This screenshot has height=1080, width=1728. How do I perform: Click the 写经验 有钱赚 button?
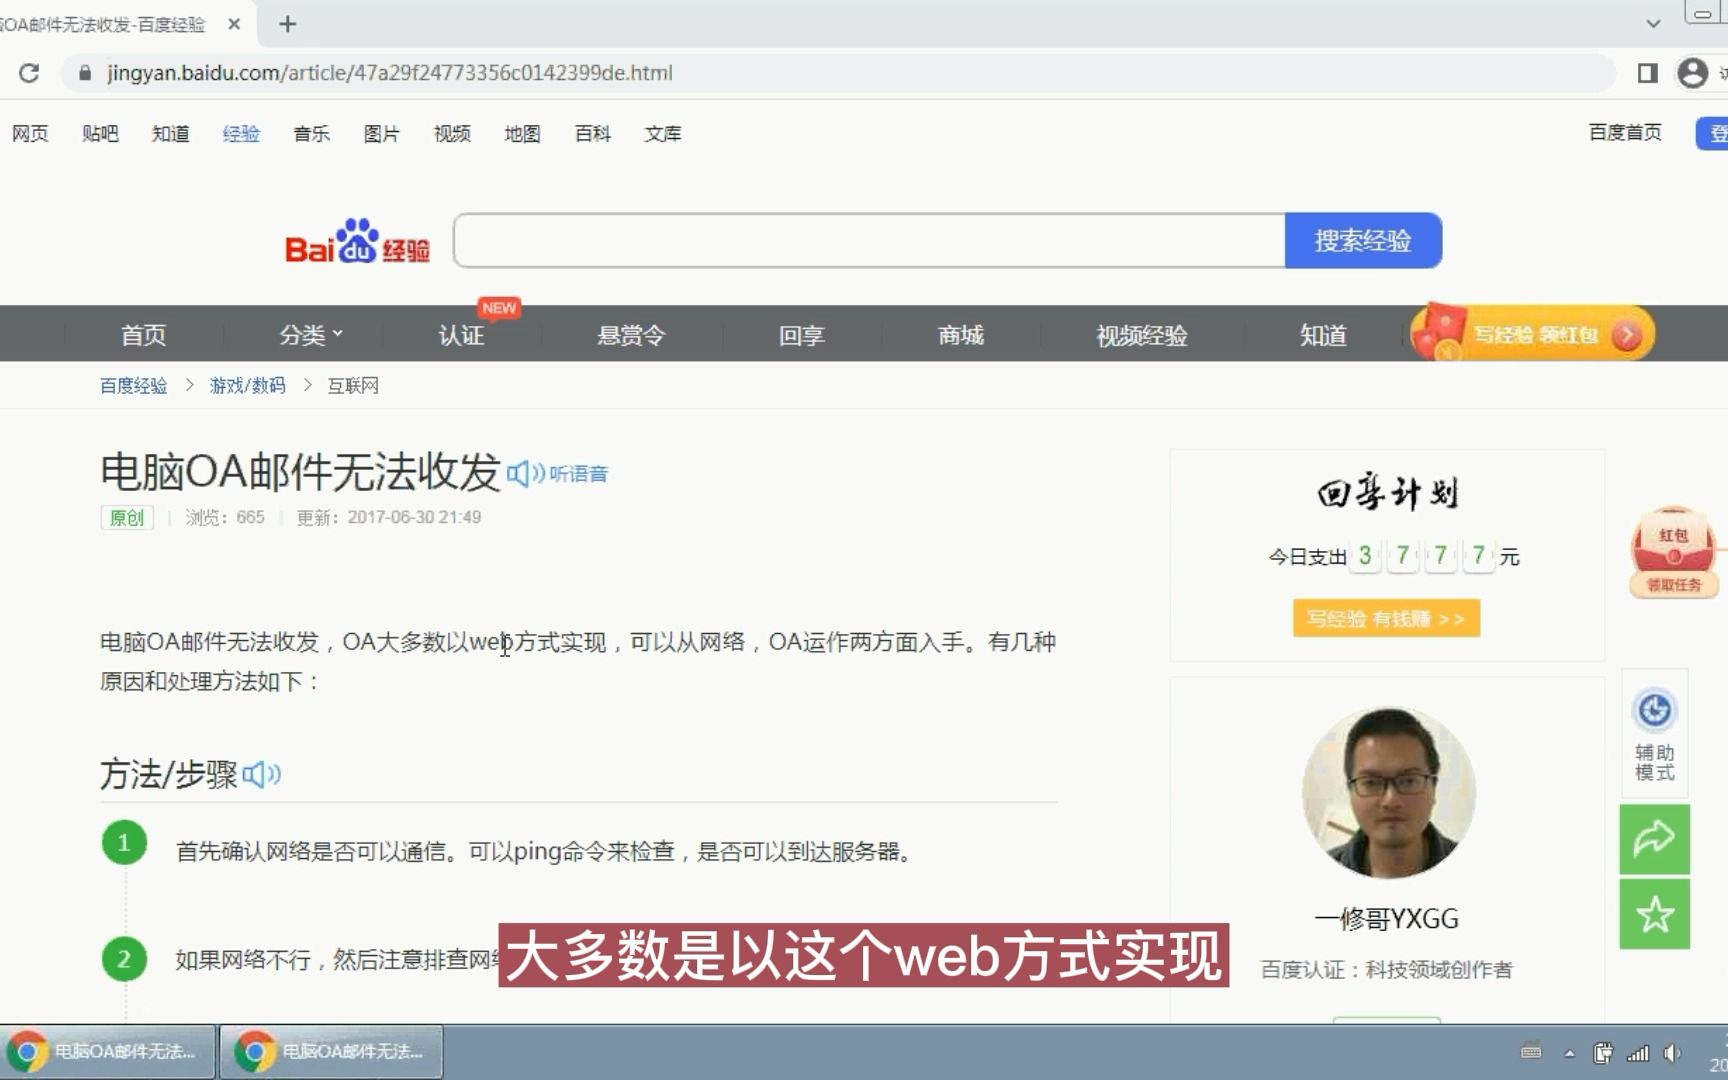click(x=1386, y=619)
